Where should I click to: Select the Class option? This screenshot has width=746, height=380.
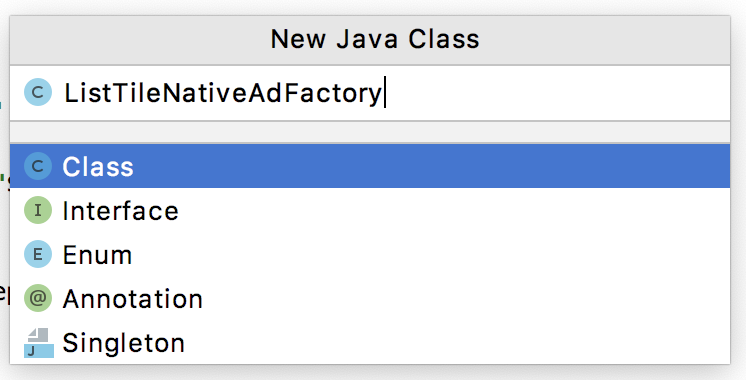pos(370,166)
